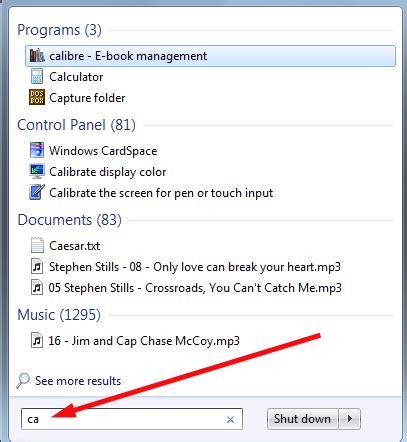Select calibre - E-book management result
Screen dimensions: 407x442
[210, 56]
